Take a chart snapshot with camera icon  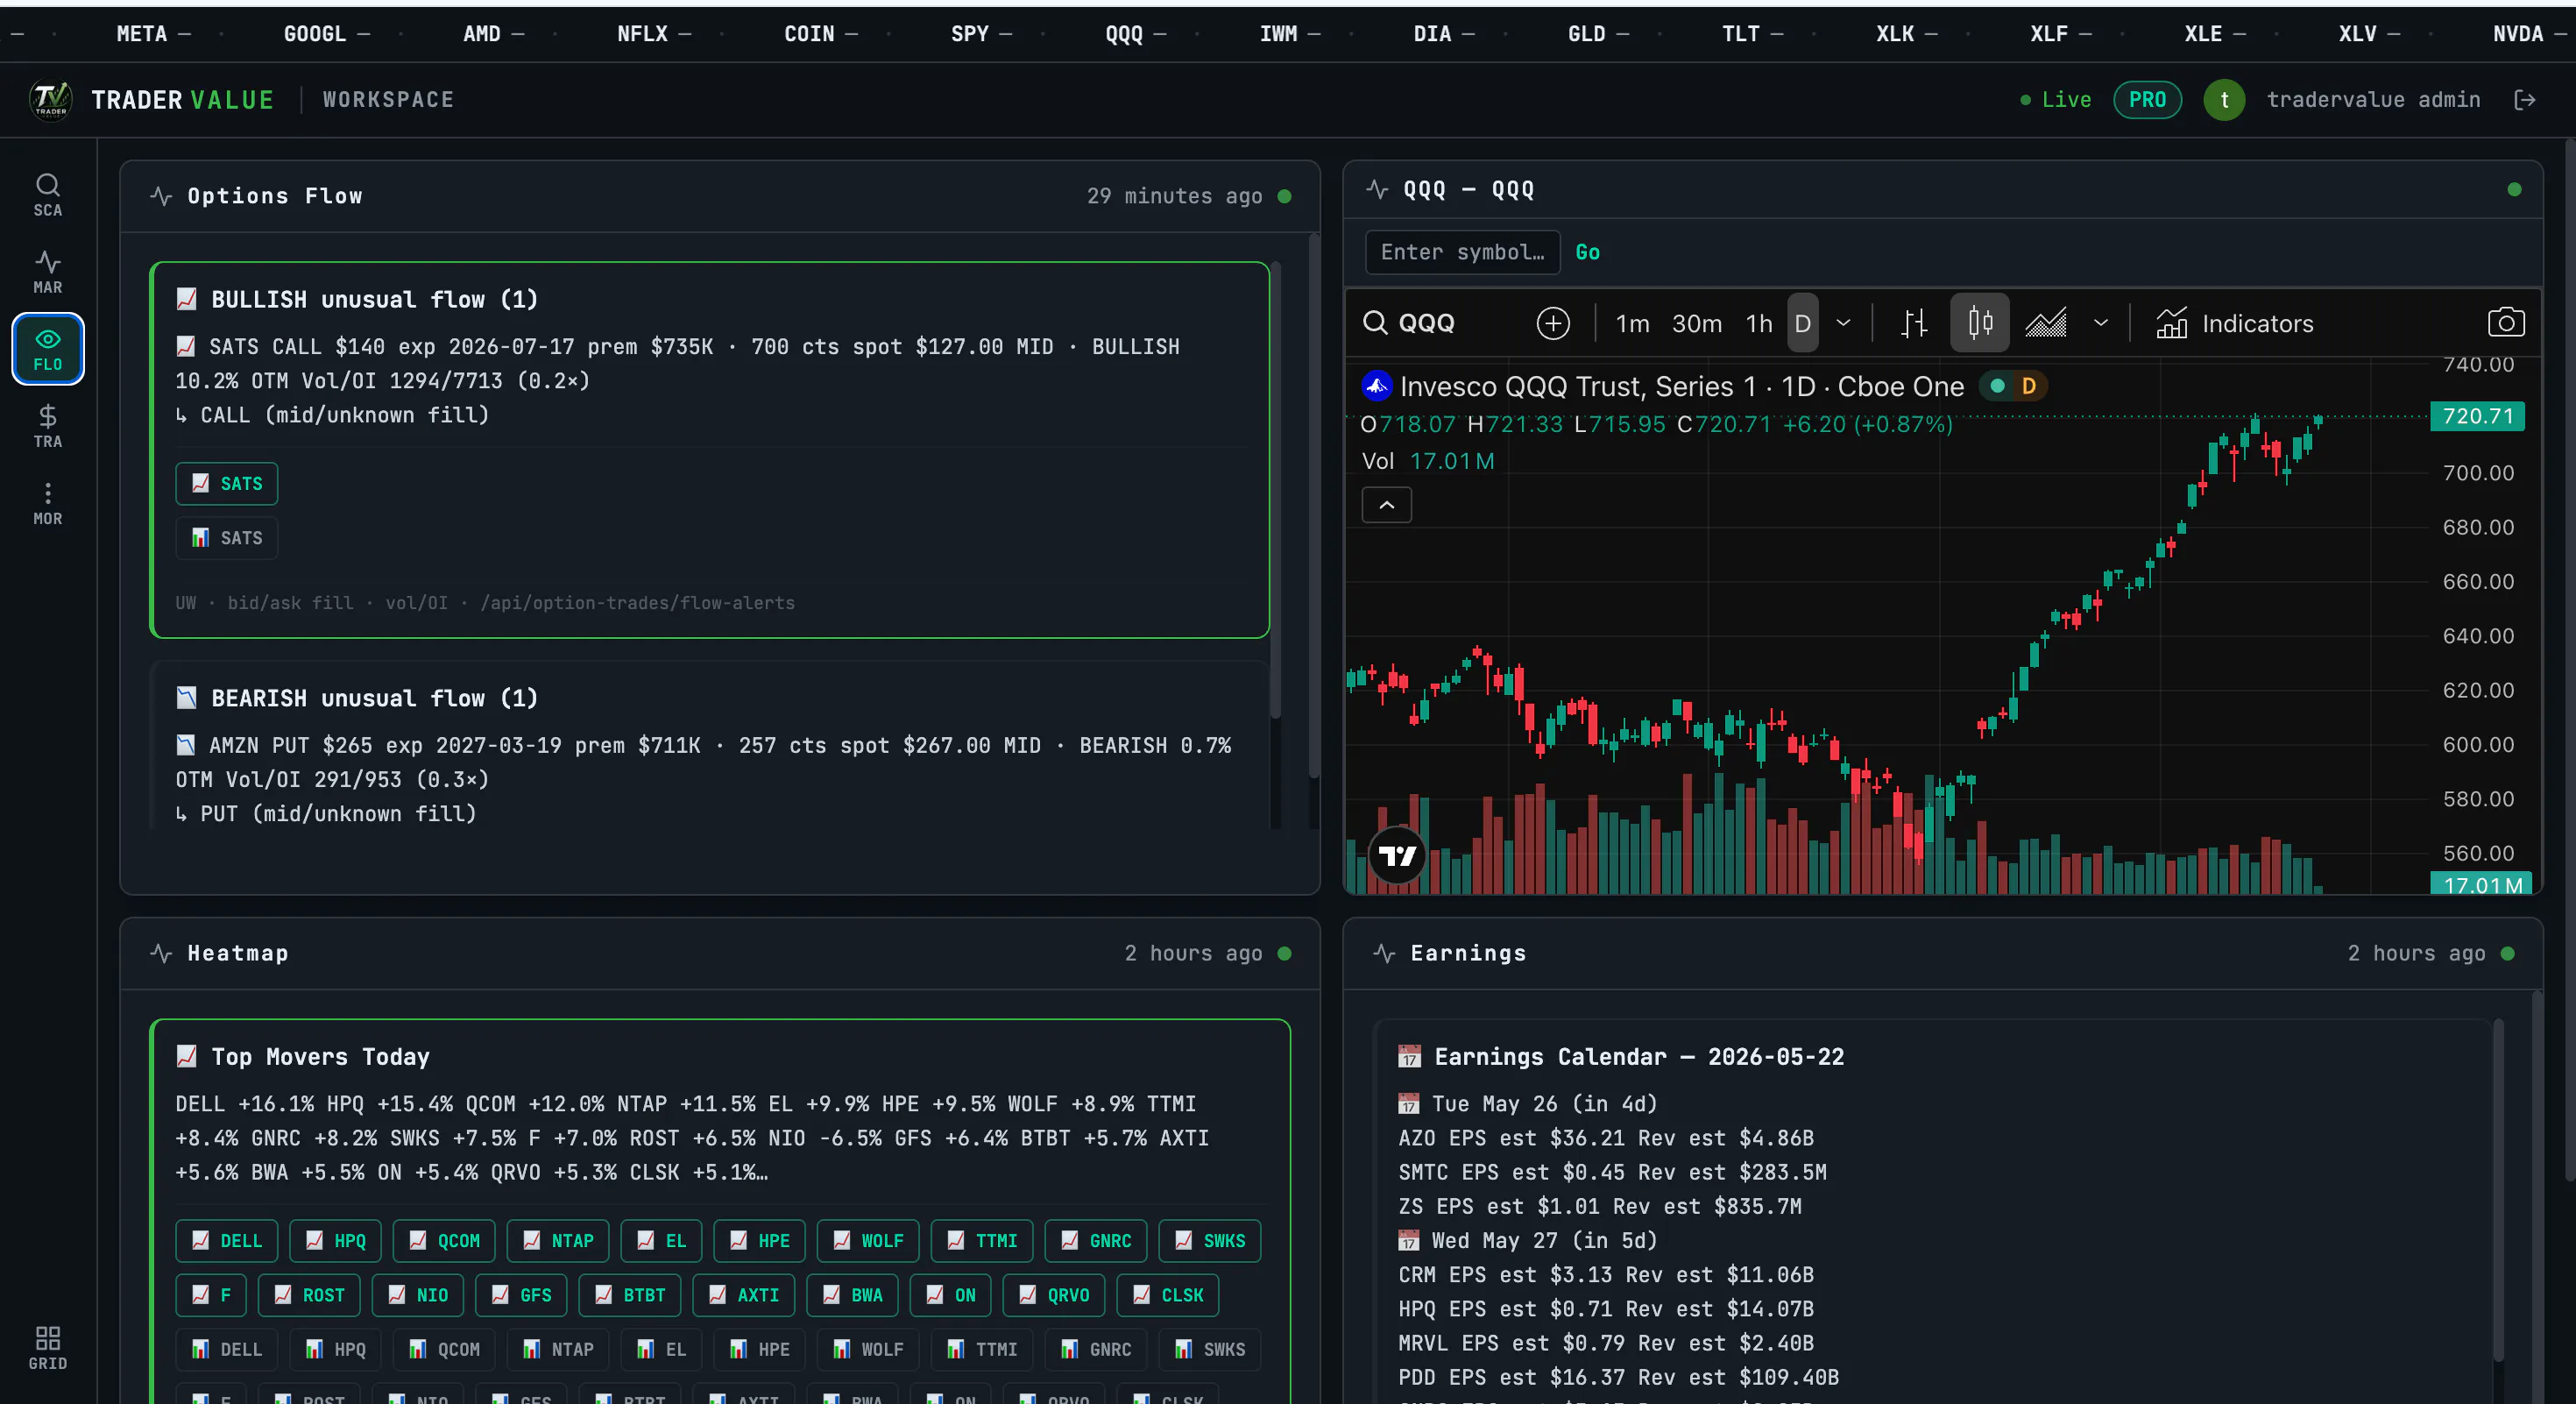[2506, 322]
